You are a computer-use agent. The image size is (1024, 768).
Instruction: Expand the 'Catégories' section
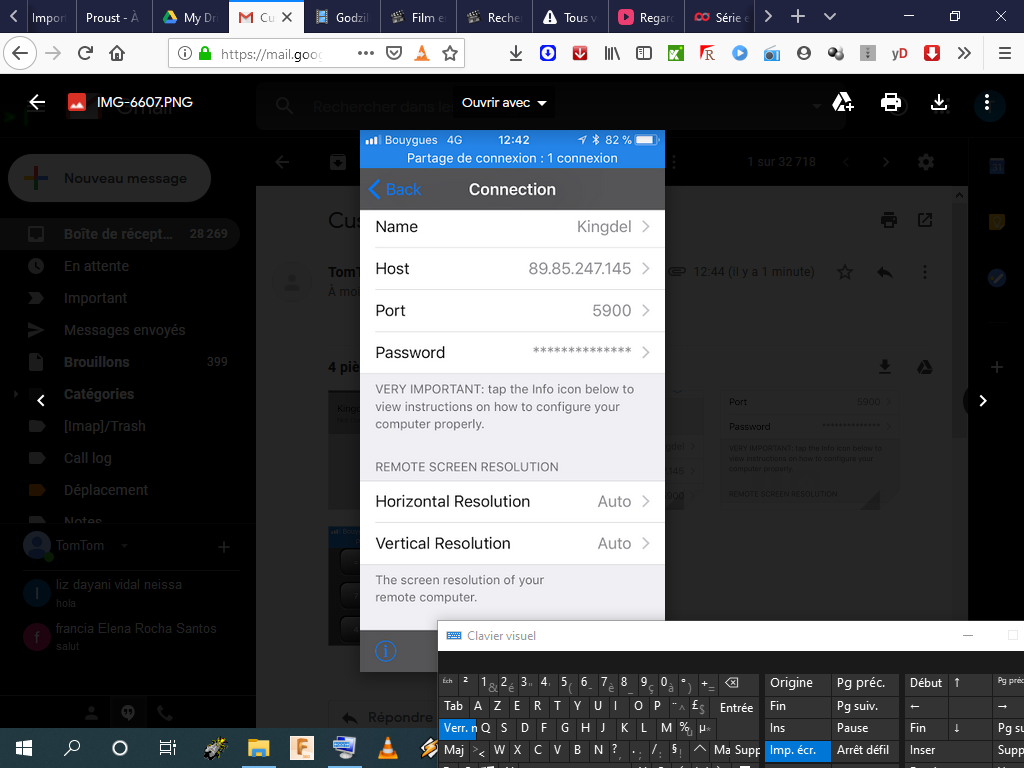point(16,394)
